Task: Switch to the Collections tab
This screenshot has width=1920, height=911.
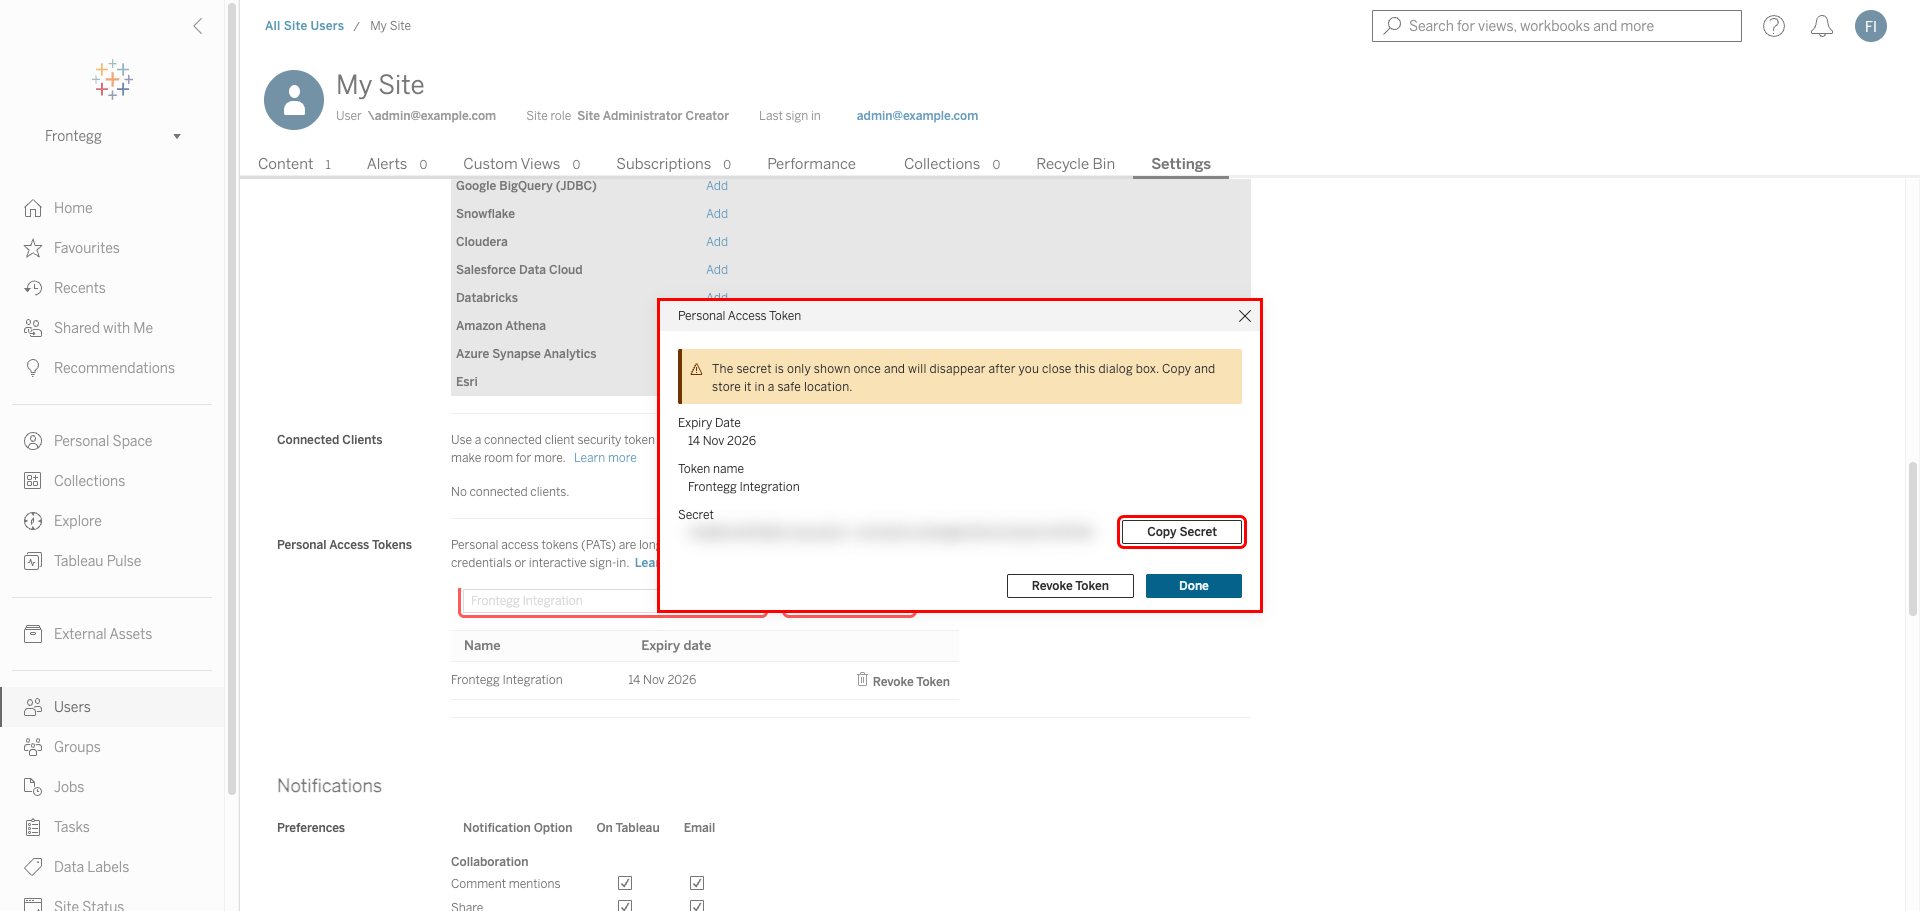Action: coord(951,164)
